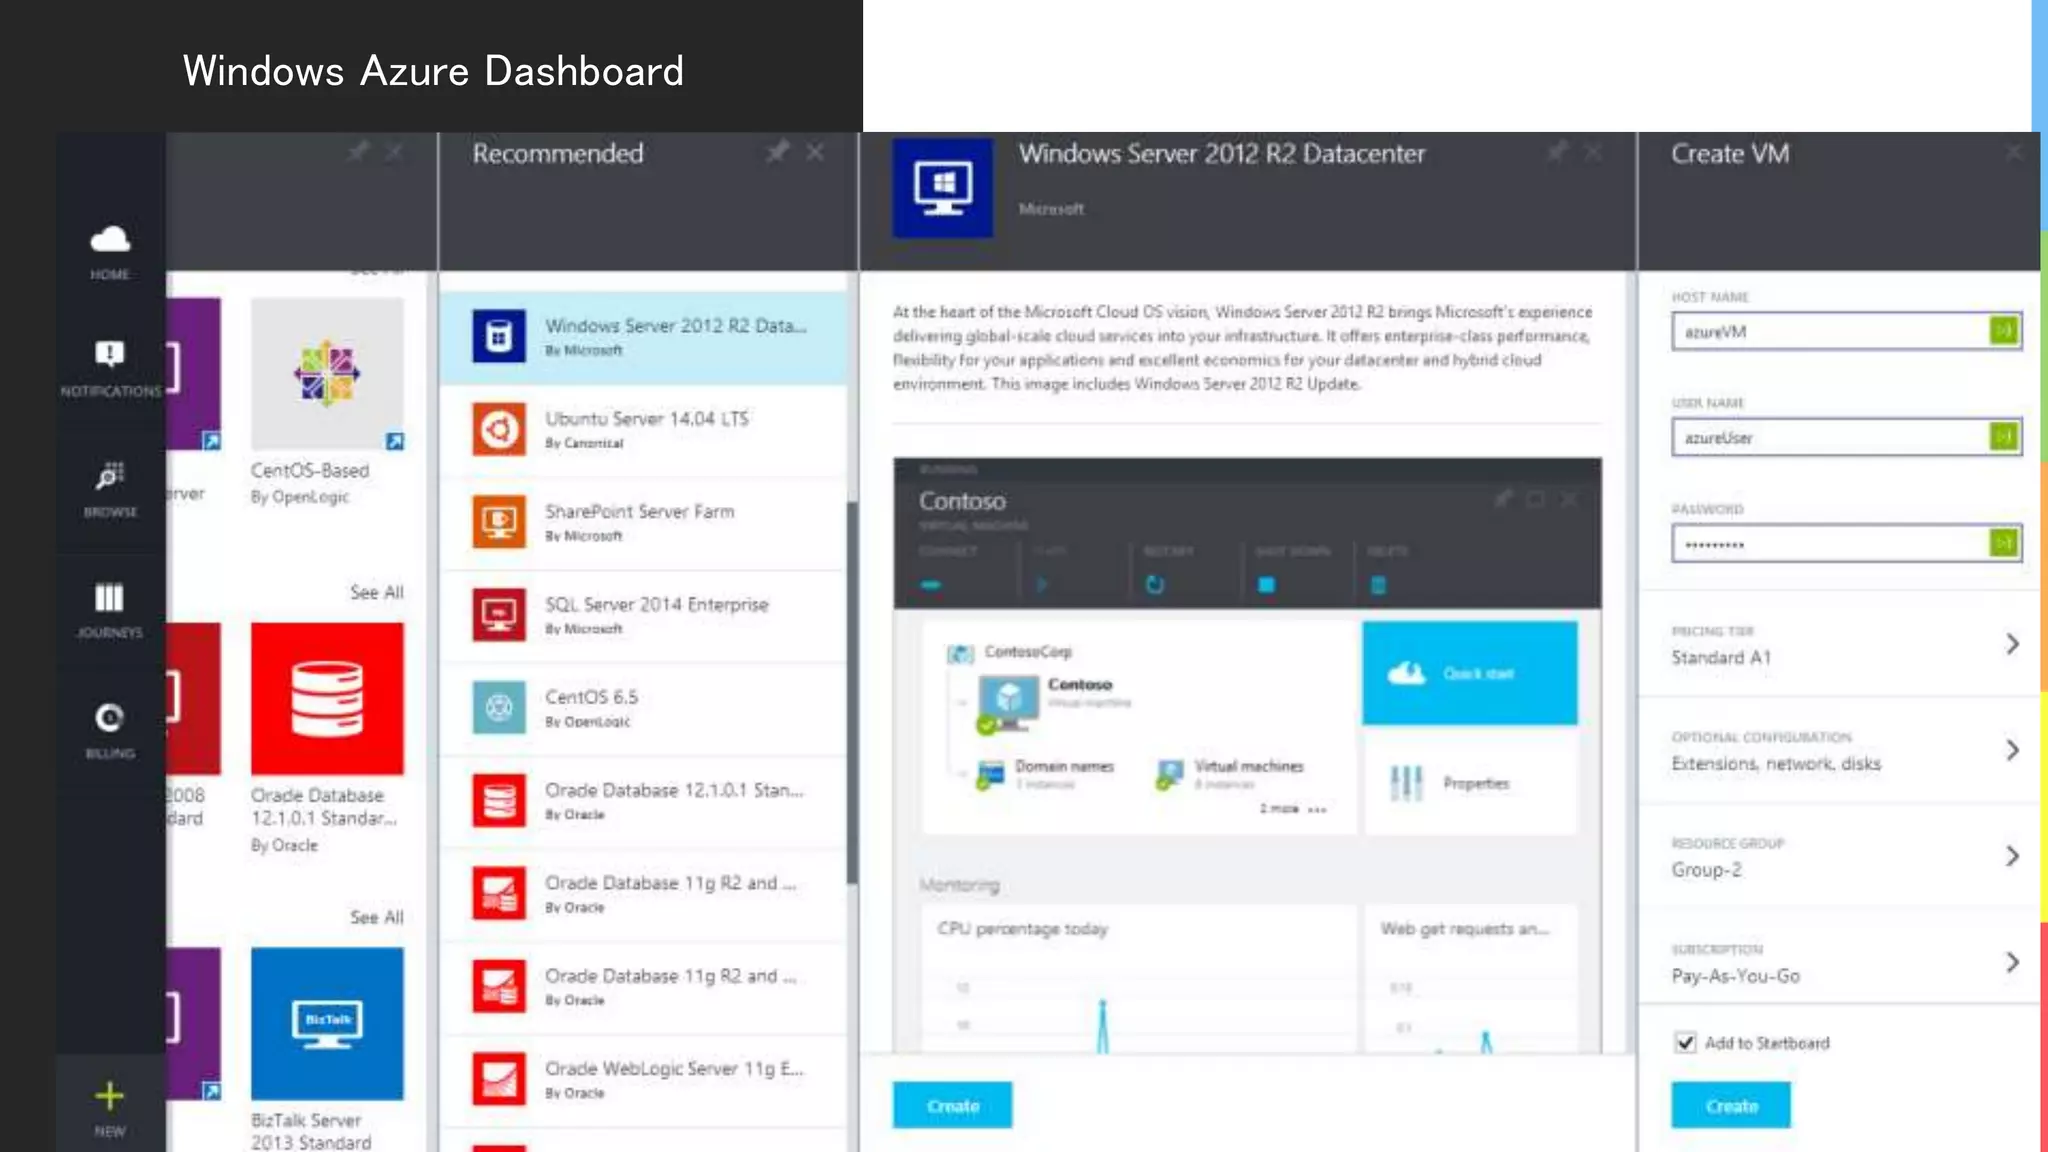The image size is (2048, 1152).
Task: Click See All above BizTalk Server tile
Action: 377,918
